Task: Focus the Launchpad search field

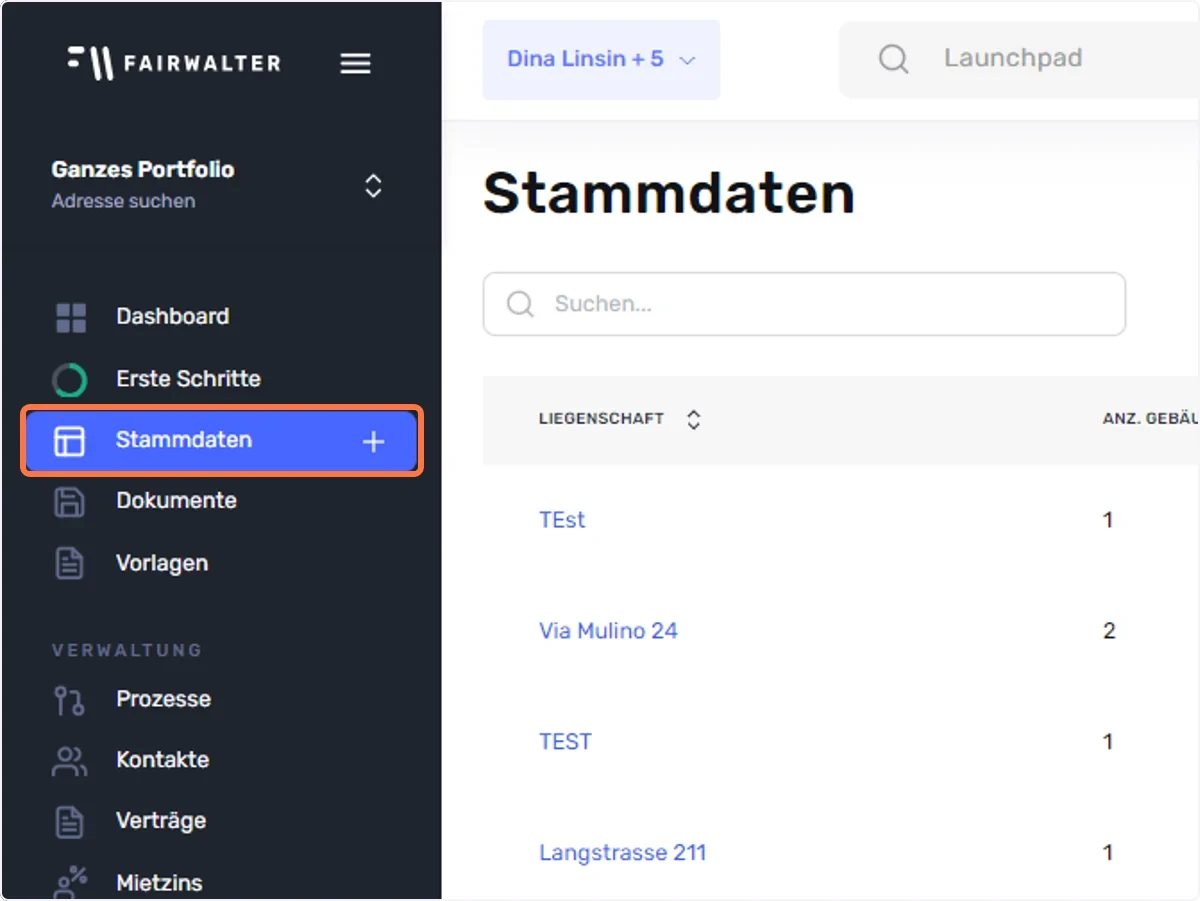Action: point(1019,59)
